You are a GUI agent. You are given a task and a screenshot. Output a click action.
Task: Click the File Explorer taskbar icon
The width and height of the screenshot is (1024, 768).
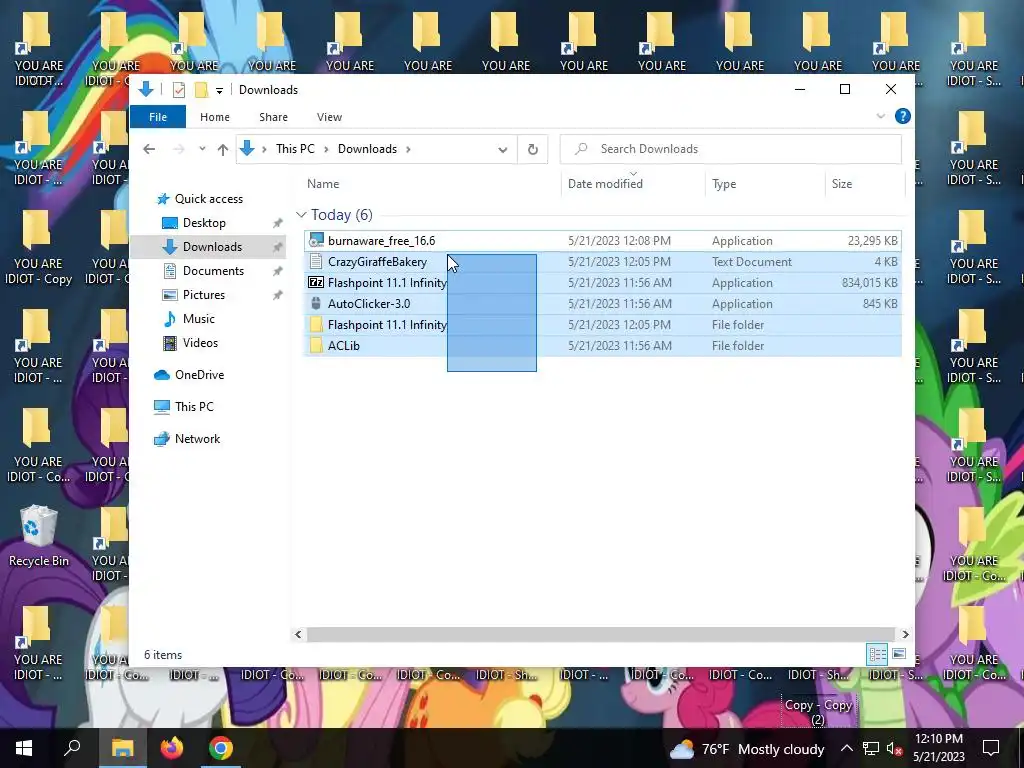123,748
